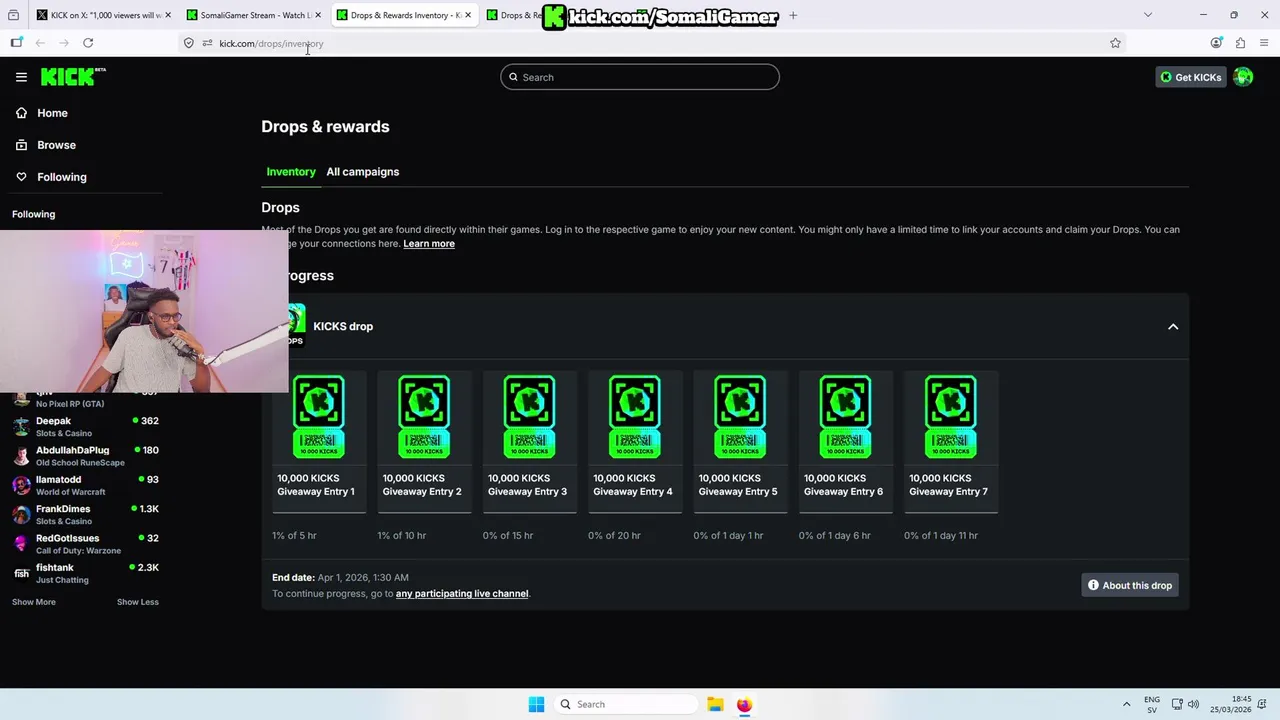
Task: Click the '1% of 10 hr' progress text
Action: coord(402,536)
